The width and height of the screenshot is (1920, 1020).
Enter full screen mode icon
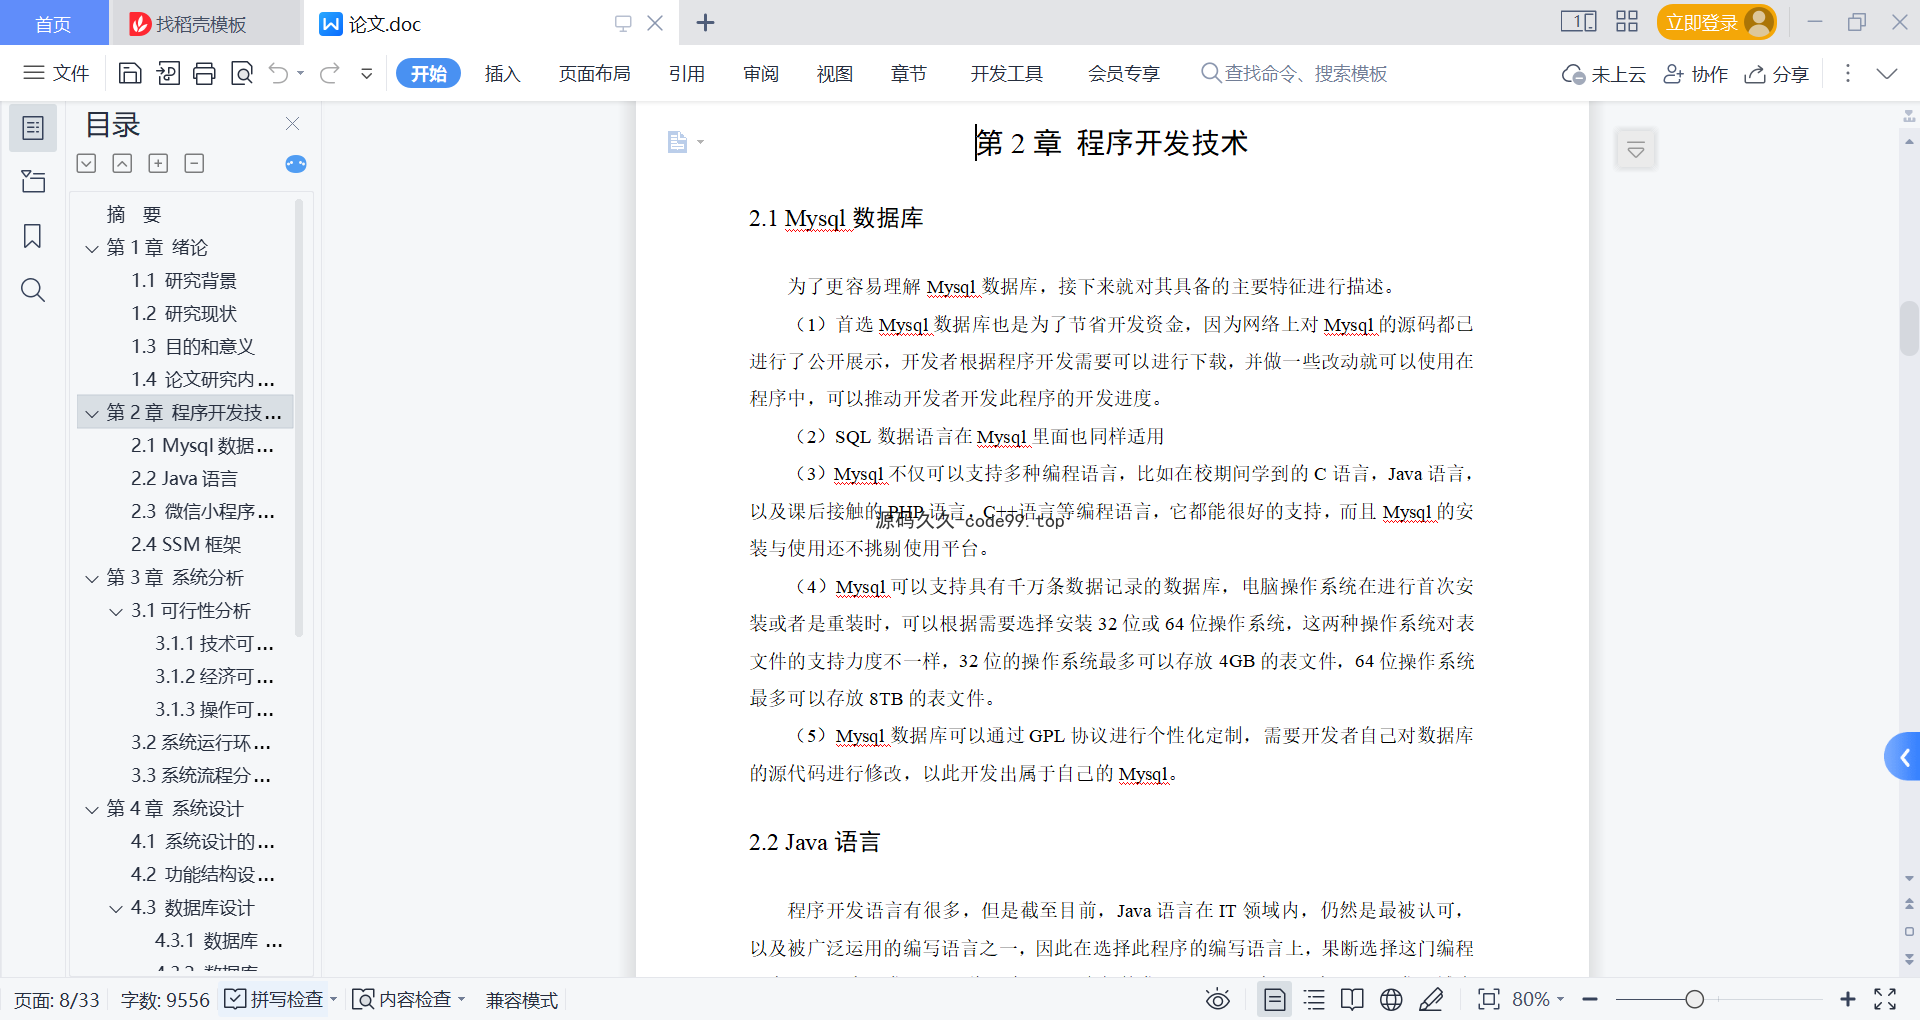(1885, 999)
